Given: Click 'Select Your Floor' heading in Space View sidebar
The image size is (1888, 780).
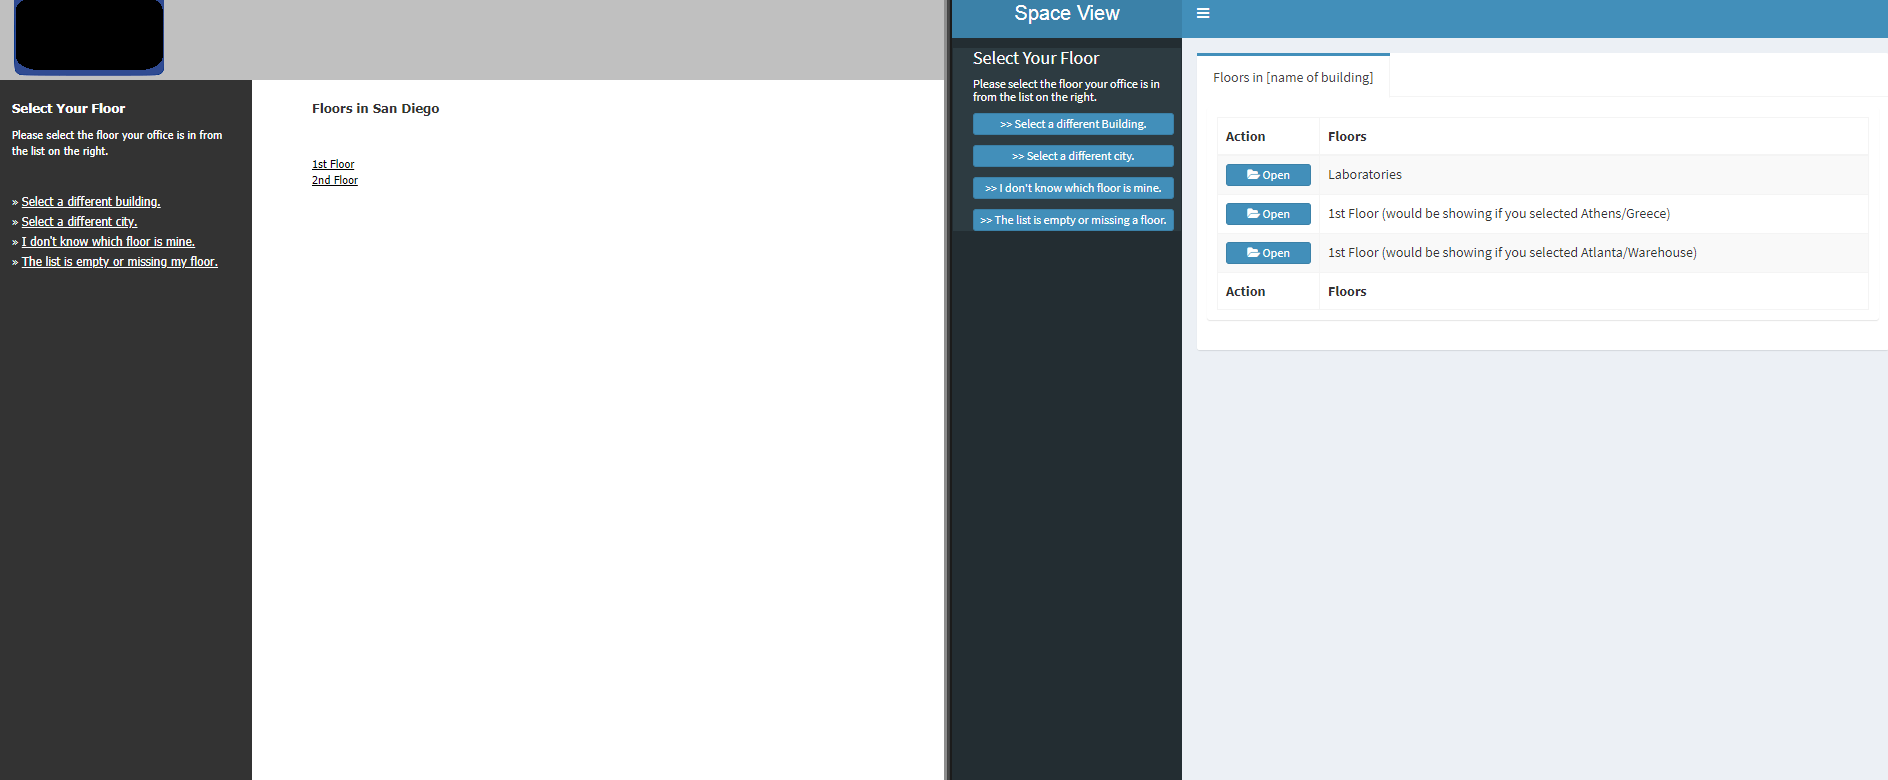Looking at the screenshot, I should pyautogui.click(x=1036, y=59).
